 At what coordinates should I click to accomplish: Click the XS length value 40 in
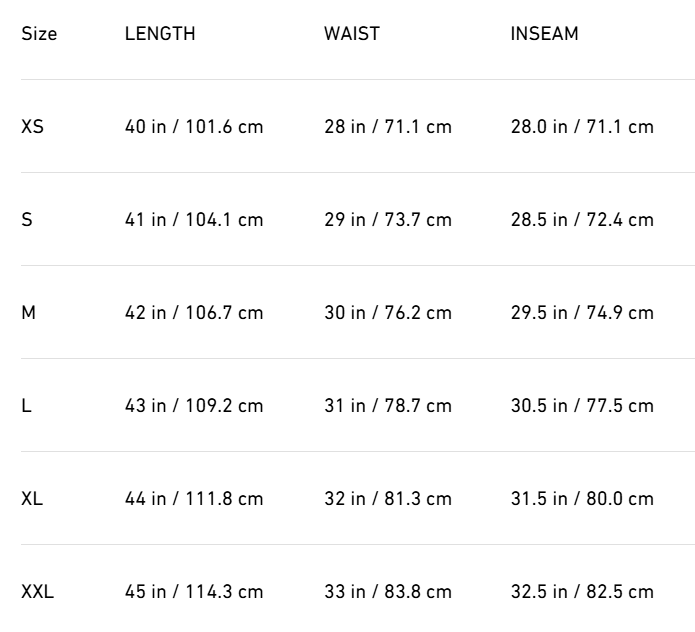point(194,127)
